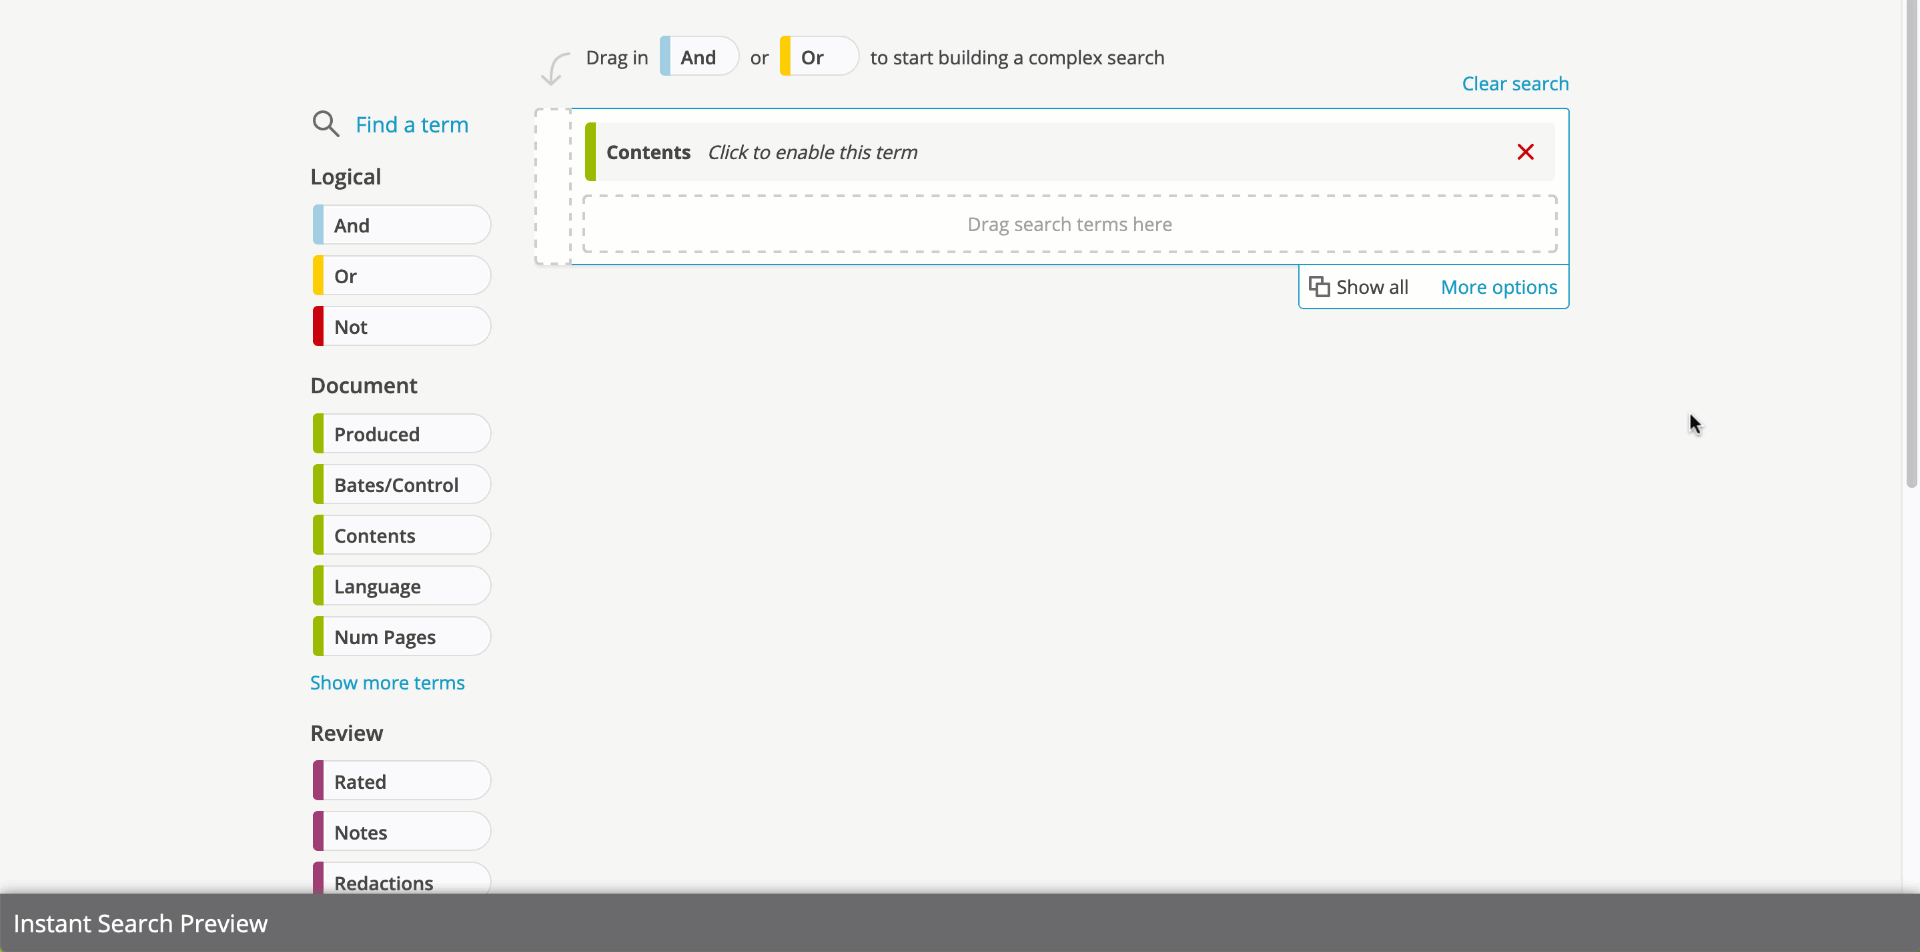The height and width of the screenshot is (952, 1920).
Task: Click the Drag search terms here area
Action: pos(1069,224)
